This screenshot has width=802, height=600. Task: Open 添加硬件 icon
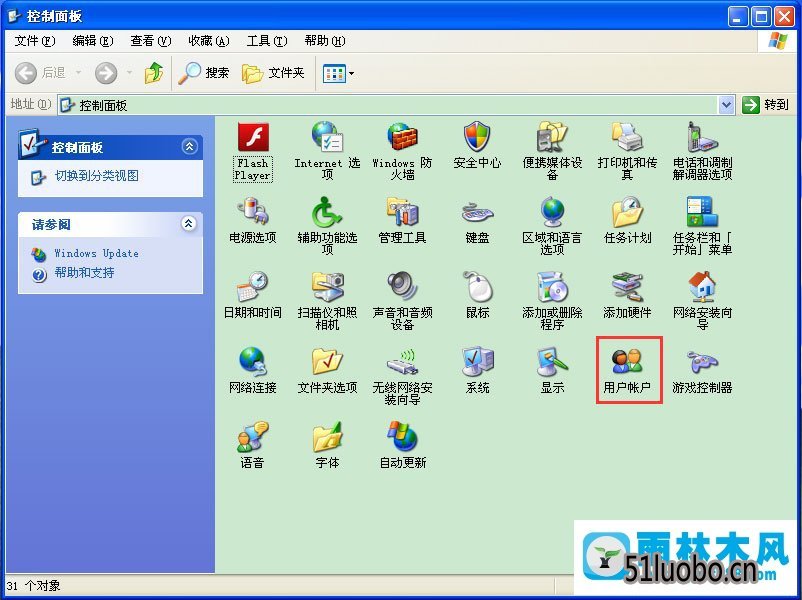pyautogui.click(x=627, y=296)
